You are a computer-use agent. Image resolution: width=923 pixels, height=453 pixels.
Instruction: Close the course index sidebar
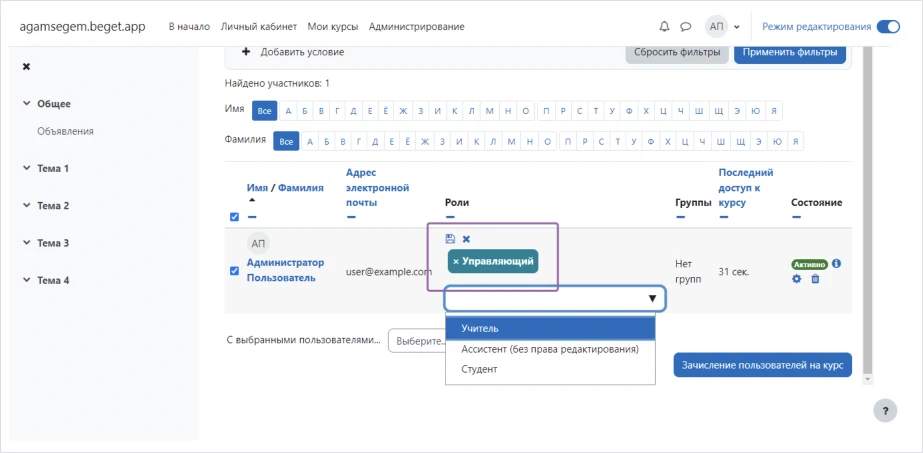[x=27, y=67]
